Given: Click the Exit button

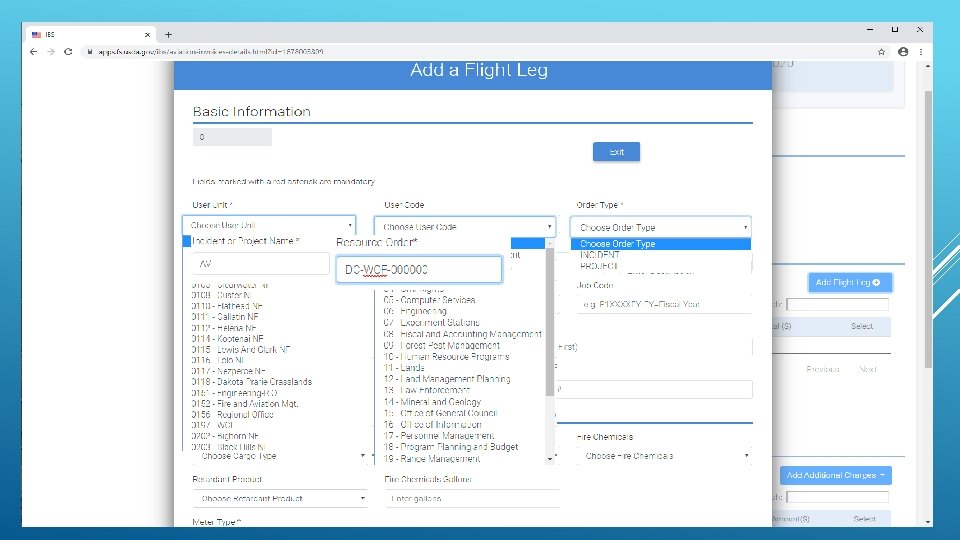Looking at the screenshot, I should pyautogui.click(x=616, y=152).
